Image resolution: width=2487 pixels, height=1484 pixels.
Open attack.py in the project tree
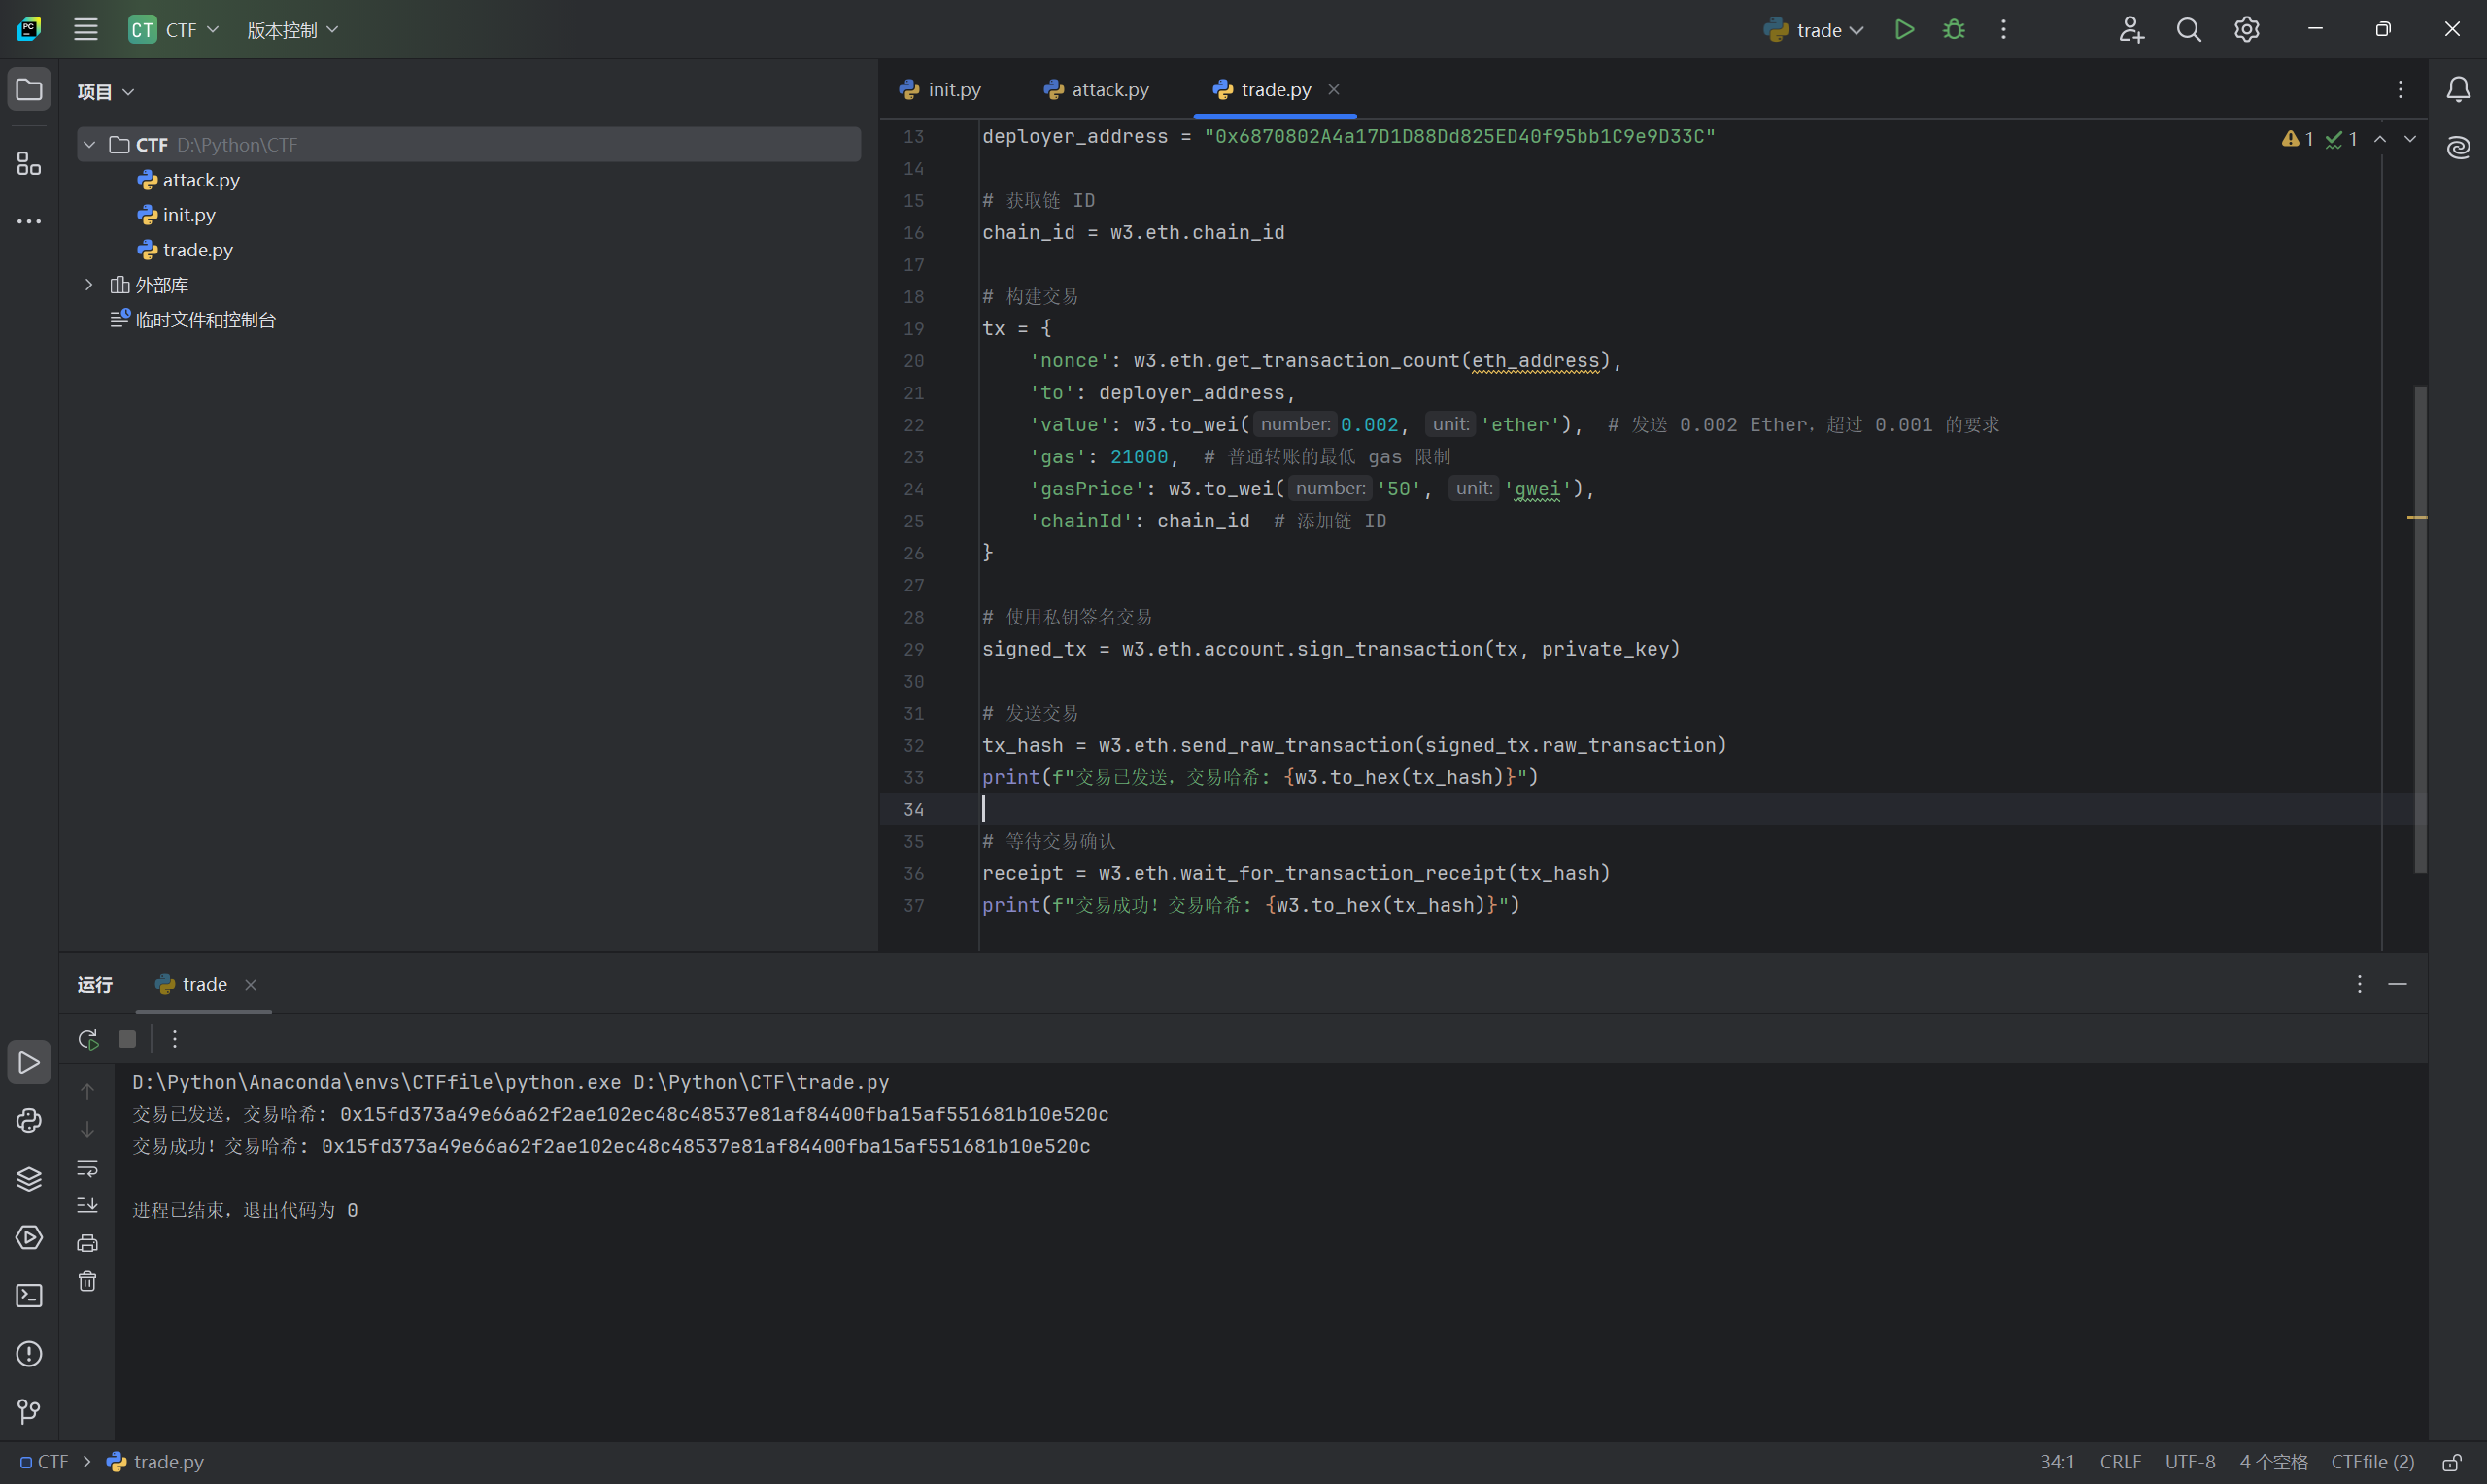[201, 180]
